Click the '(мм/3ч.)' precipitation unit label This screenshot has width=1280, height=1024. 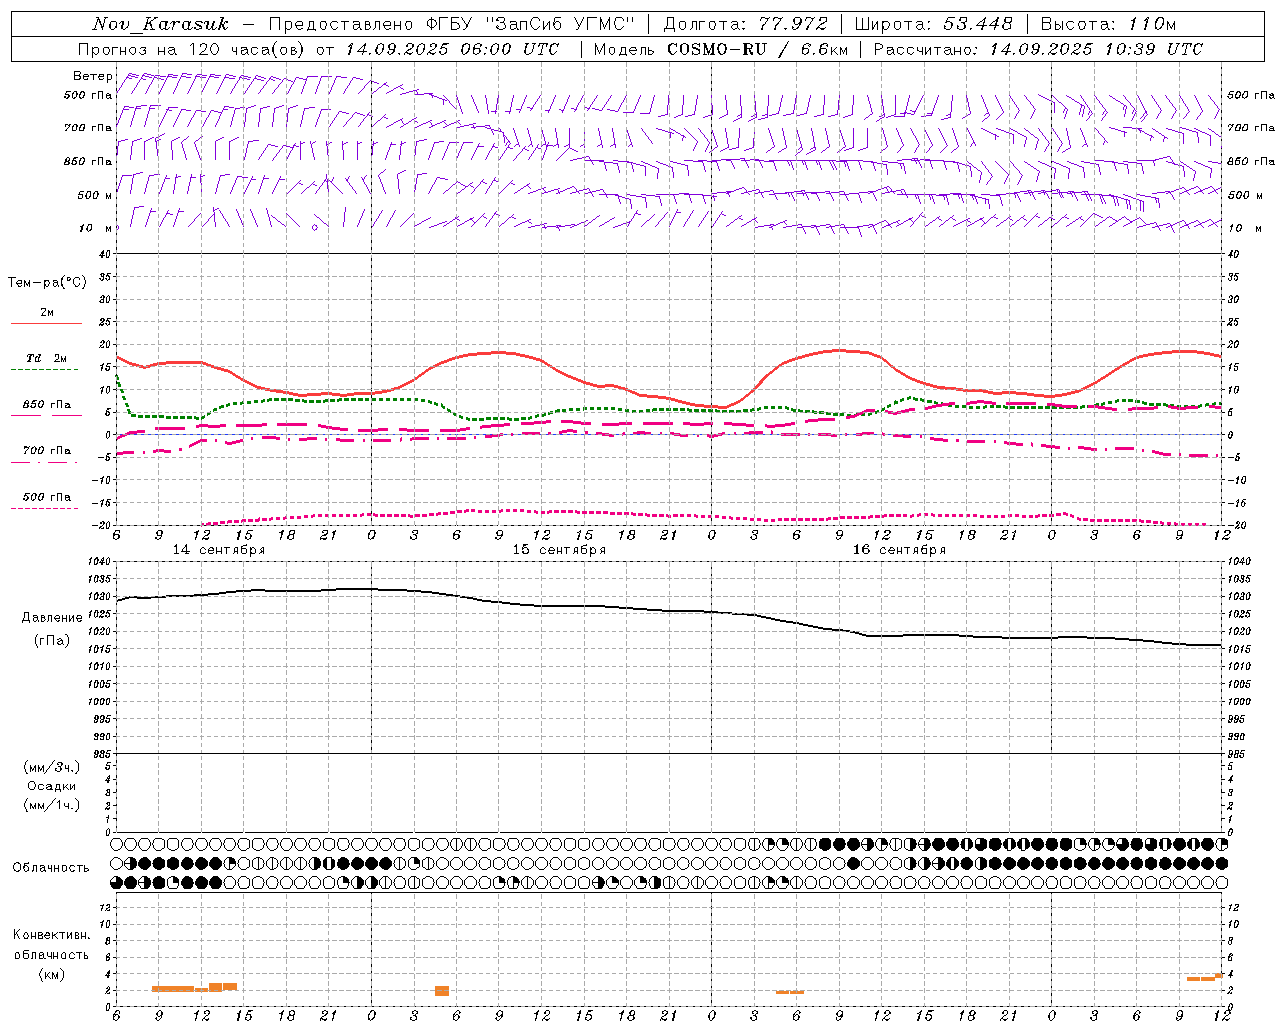click(52, 767)
